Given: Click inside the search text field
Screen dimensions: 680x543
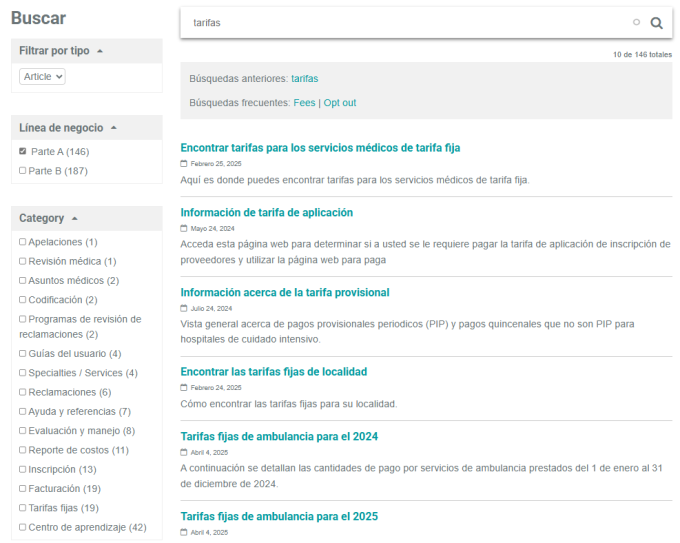Looking at the screenshot, I should [400, 23].
